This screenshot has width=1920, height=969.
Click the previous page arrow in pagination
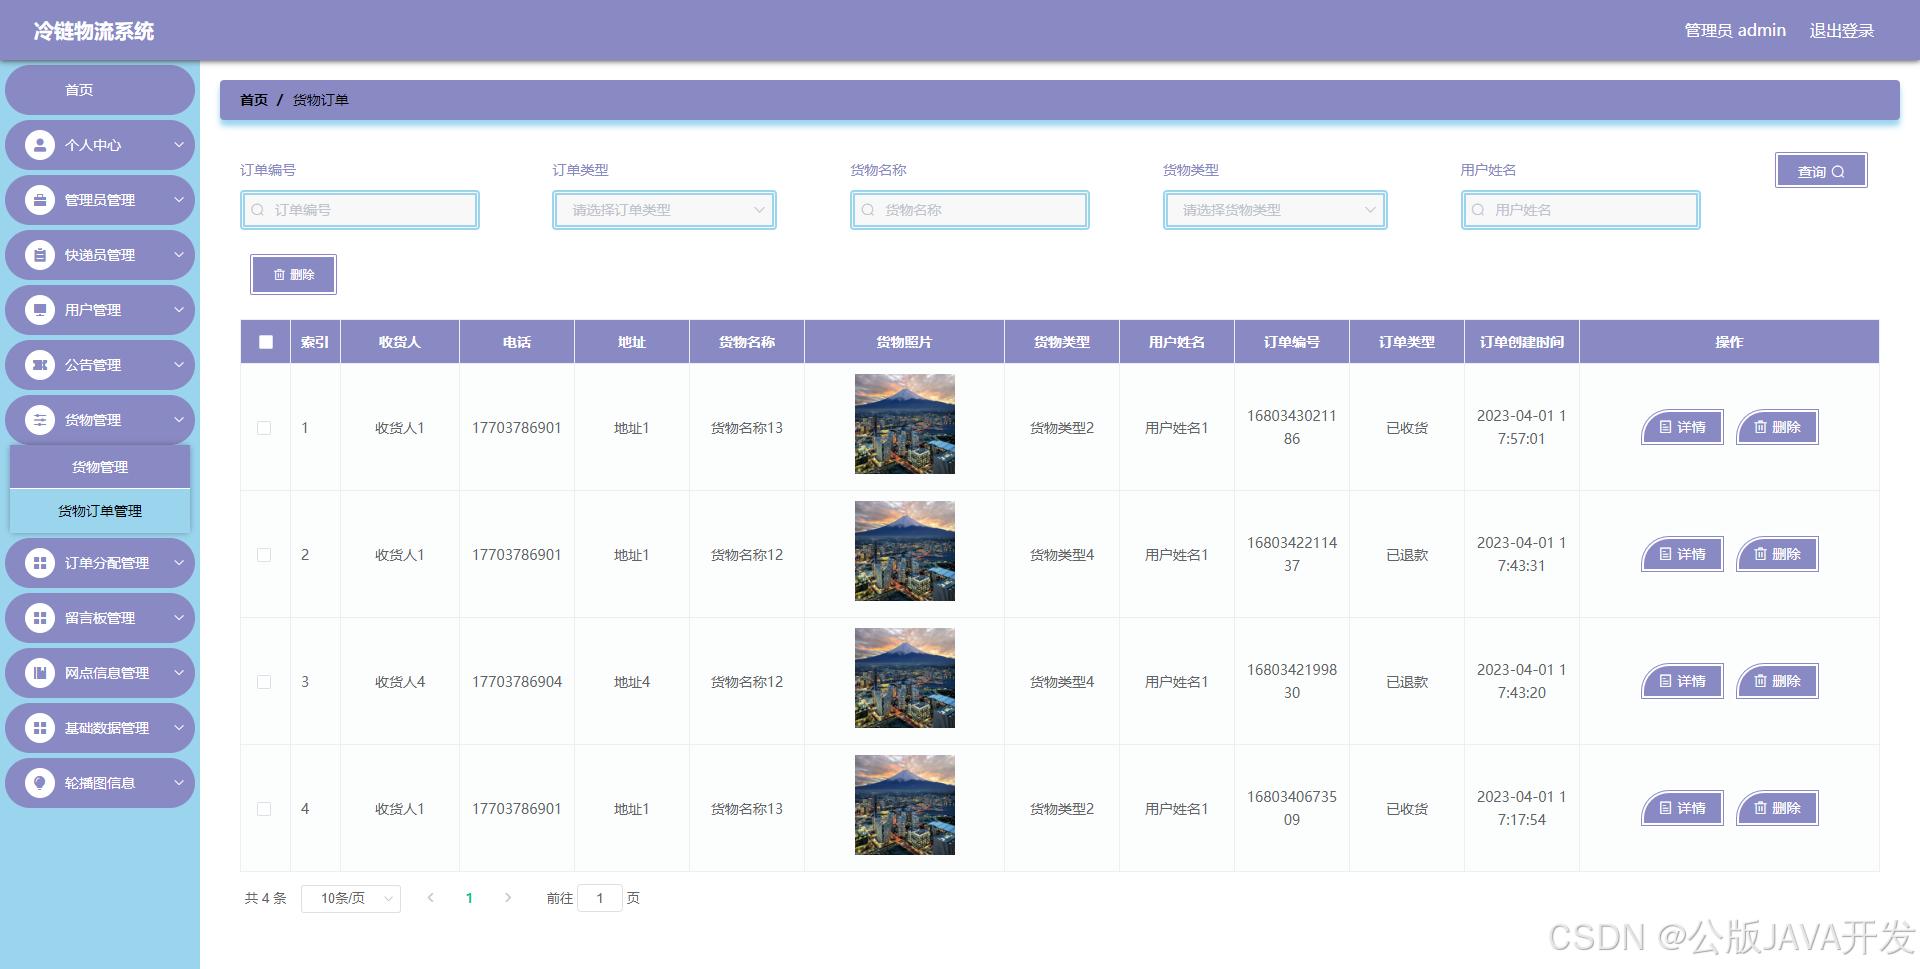pyautogui.click(x=431, y=898)
